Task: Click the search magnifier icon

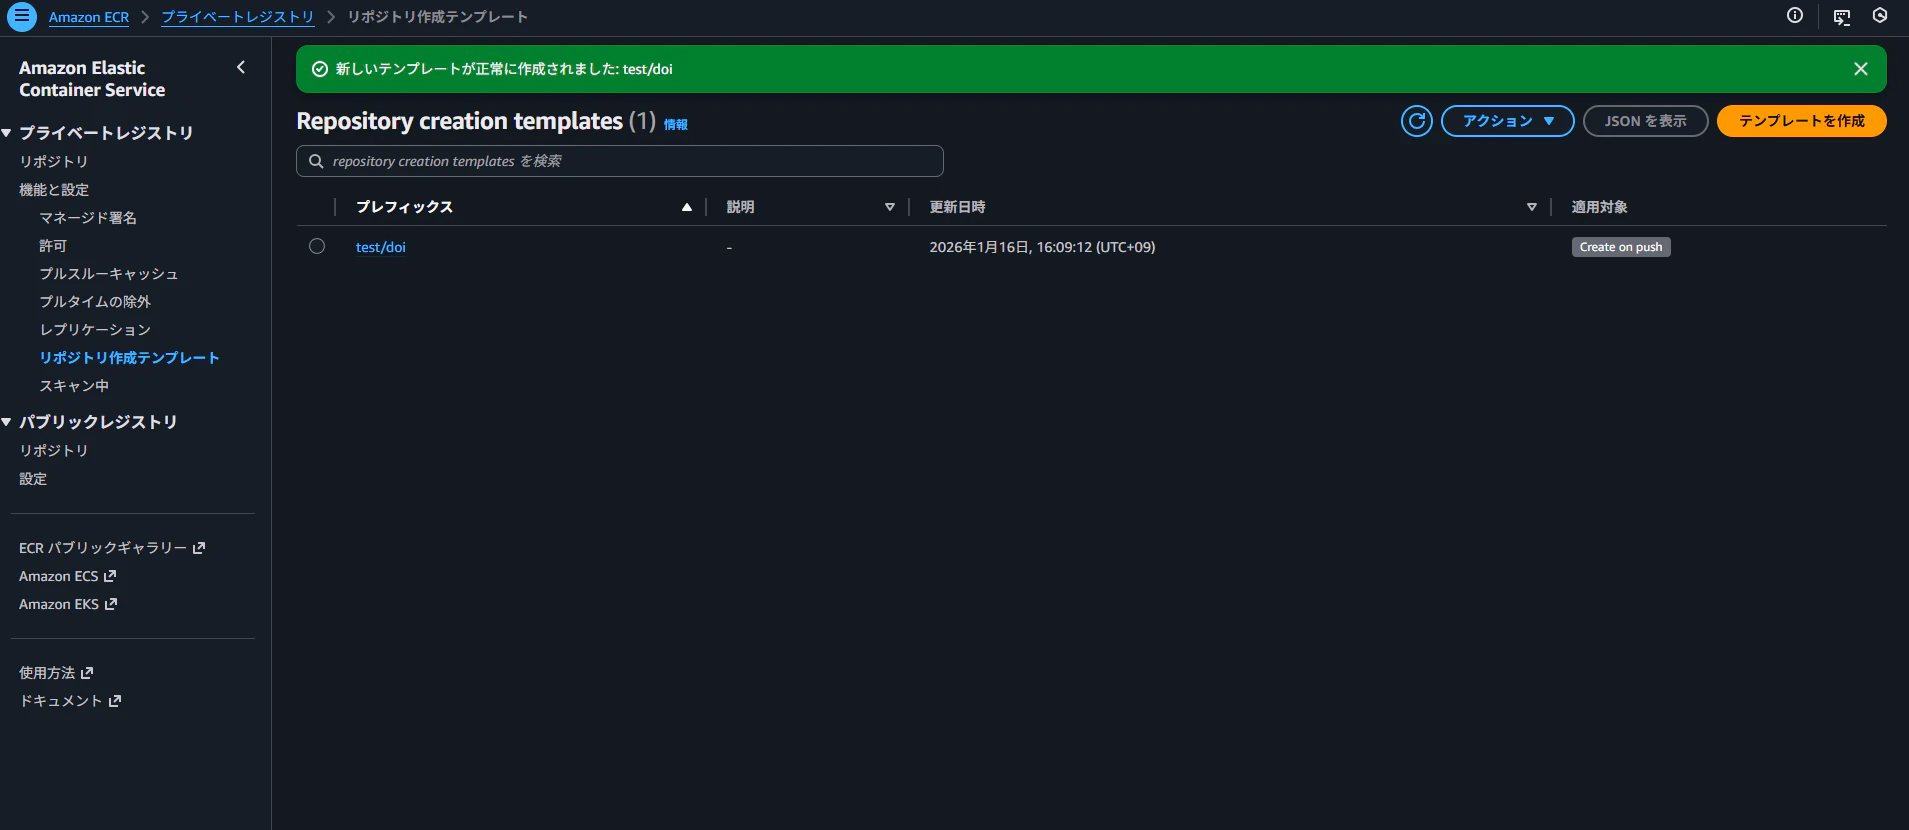Action: point(316,161)
